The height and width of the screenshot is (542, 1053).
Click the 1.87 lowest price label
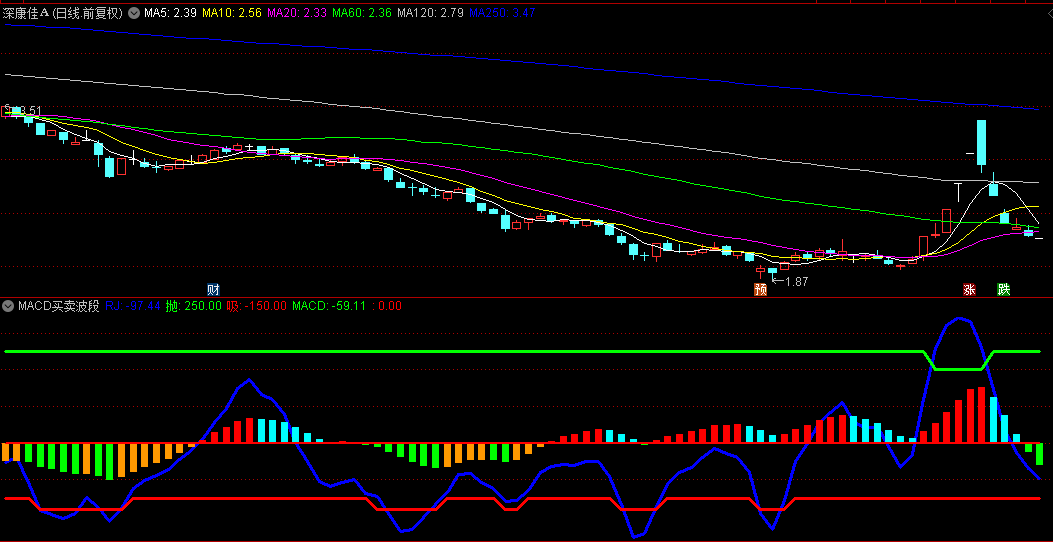coord(796,282)
